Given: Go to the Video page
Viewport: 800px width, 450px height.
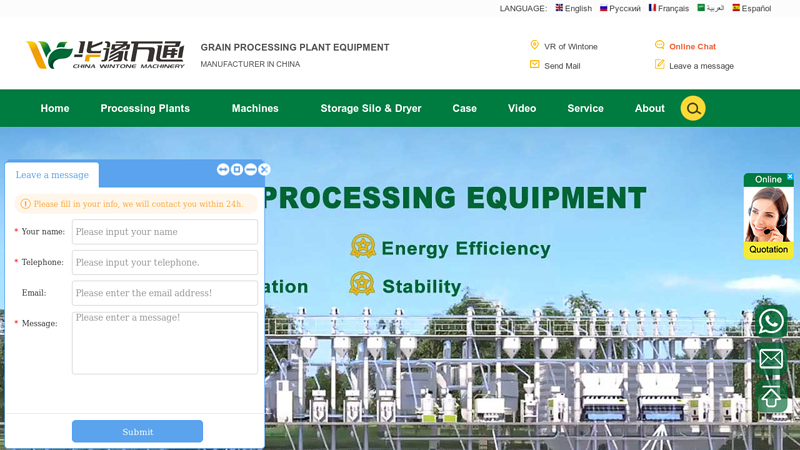Looking at the screenshot, I should point(522,108).
